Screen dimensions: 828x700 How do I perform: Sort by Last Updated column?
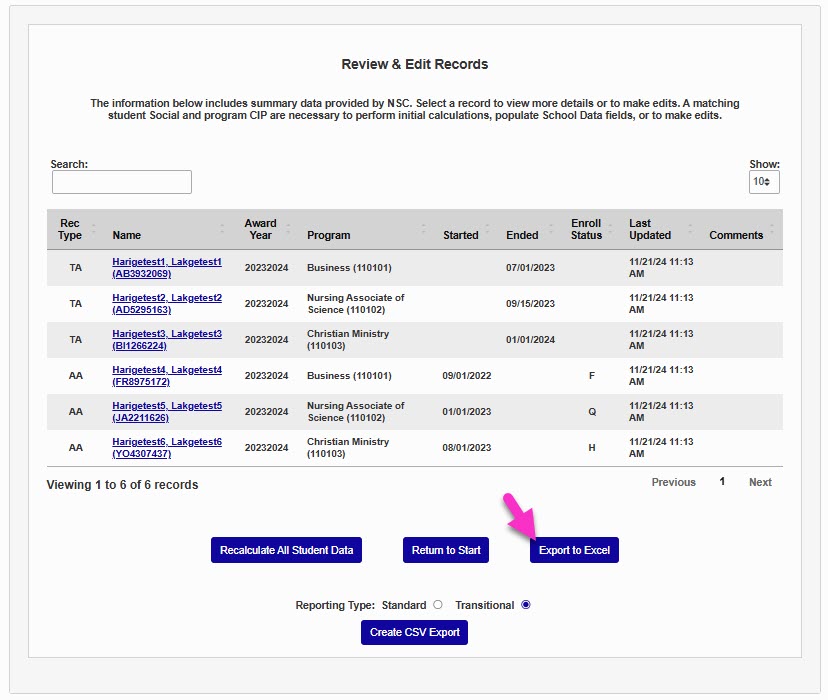point(650,229)
